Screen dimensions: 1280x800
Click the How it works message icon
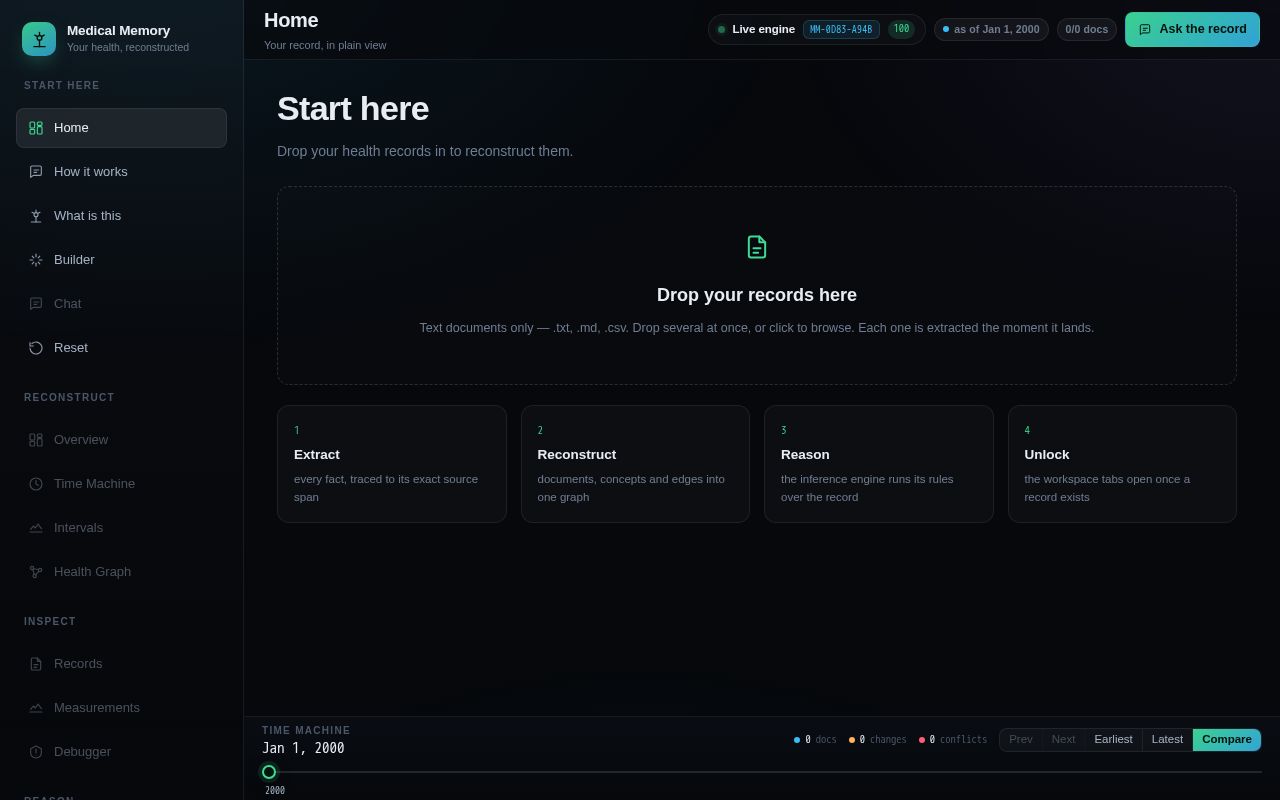point(36,172)
